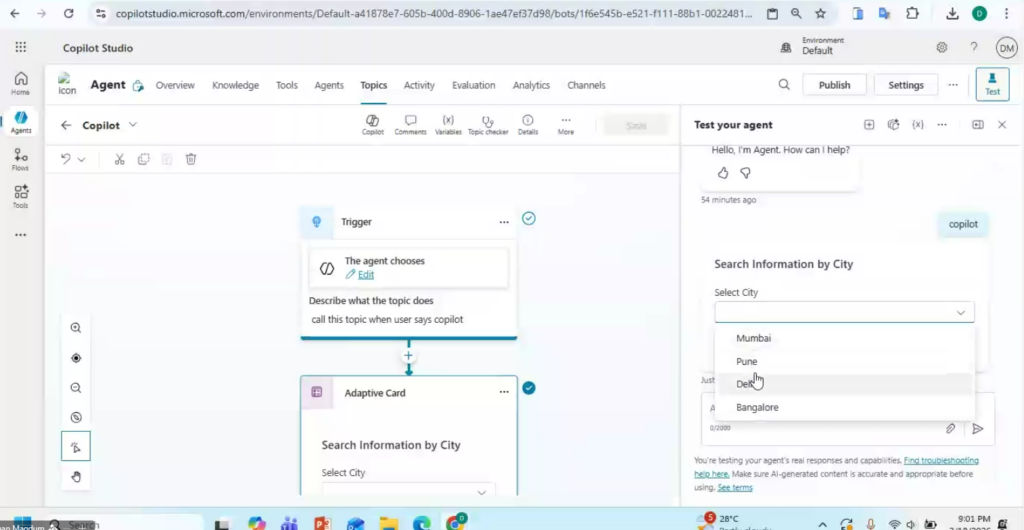Switch to the Activity tab
1024x530 pixels.
click(x=419, y=85)
